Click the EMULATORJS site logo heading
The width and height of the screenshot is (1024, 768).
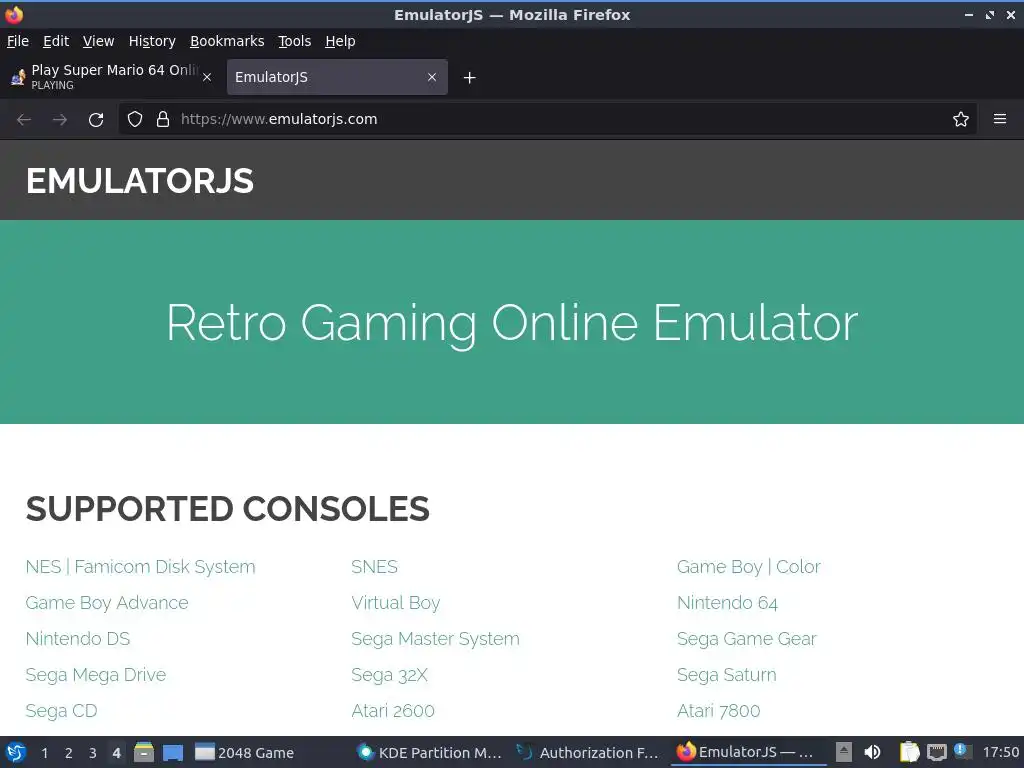(140, 181)
